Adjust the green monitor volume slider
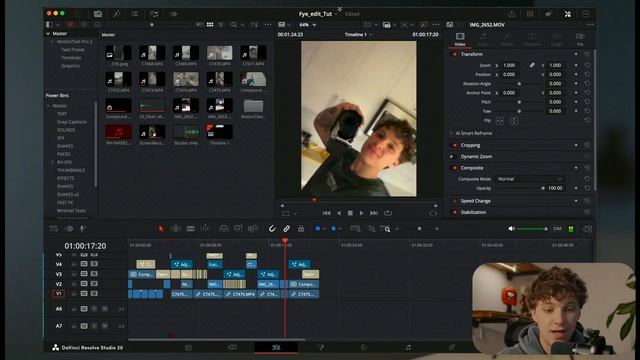This screenshot has width=640, height=360. 531,229
